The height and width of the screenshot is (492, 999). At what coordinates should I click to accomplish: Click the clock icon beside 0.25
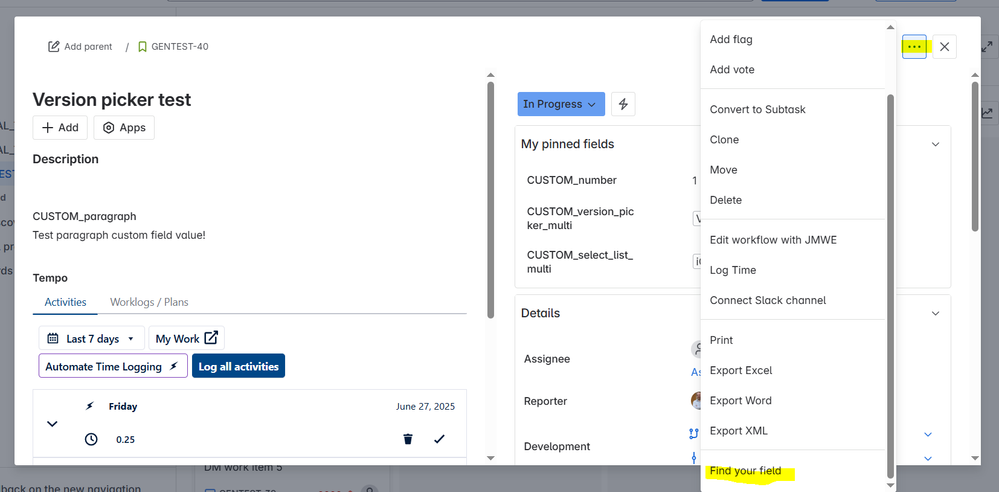(x=91, y=439)
